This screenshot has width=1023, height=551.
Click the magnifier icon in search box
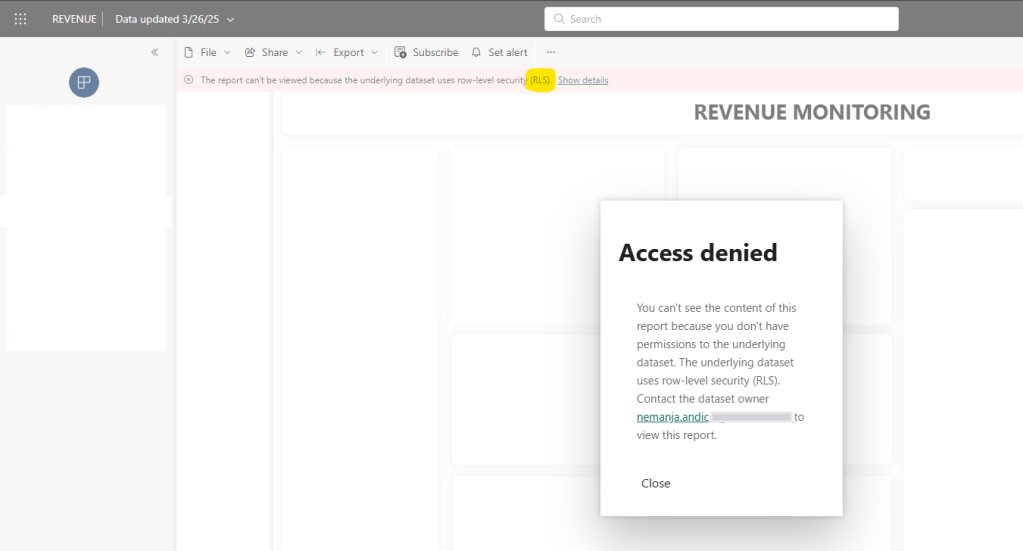point(559,19)
